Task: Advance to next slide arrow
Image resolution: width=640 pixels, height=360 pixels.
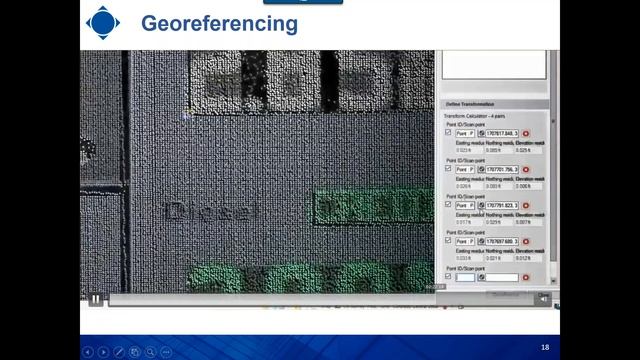Action: 103,352
